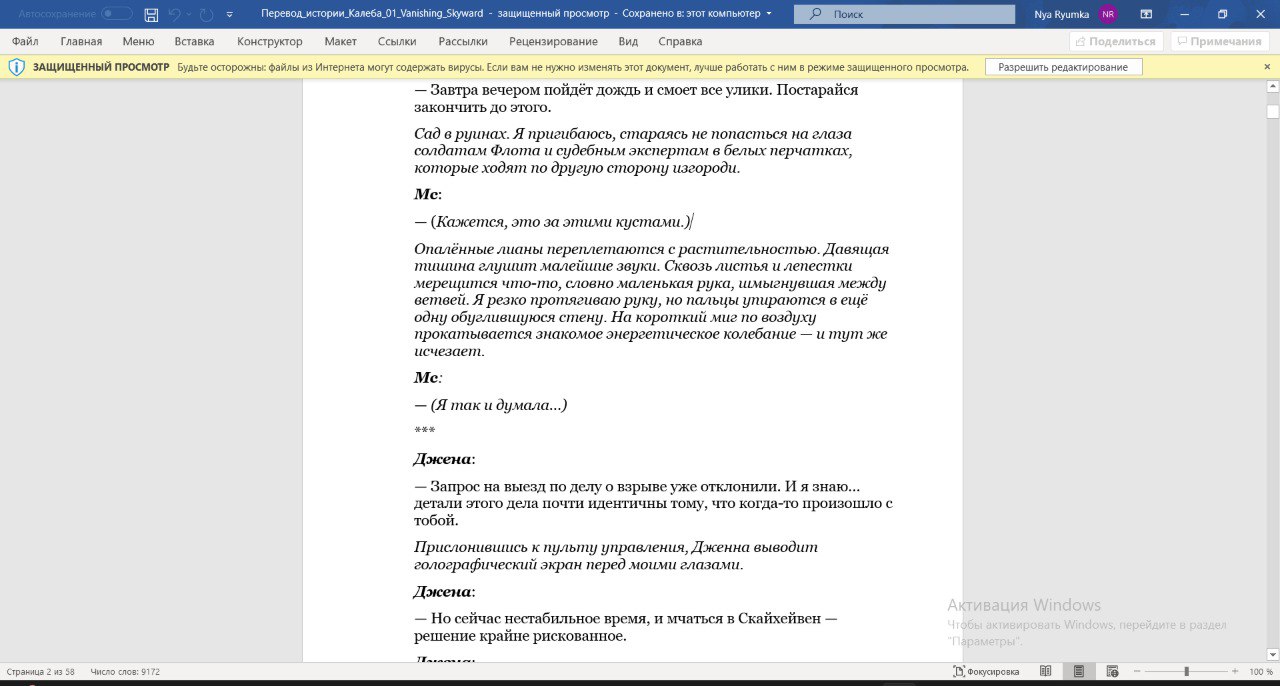Viewport: 1280px width, 686px height.
Task: Switch to the Главная tab
Action: (x=81, y=41)
